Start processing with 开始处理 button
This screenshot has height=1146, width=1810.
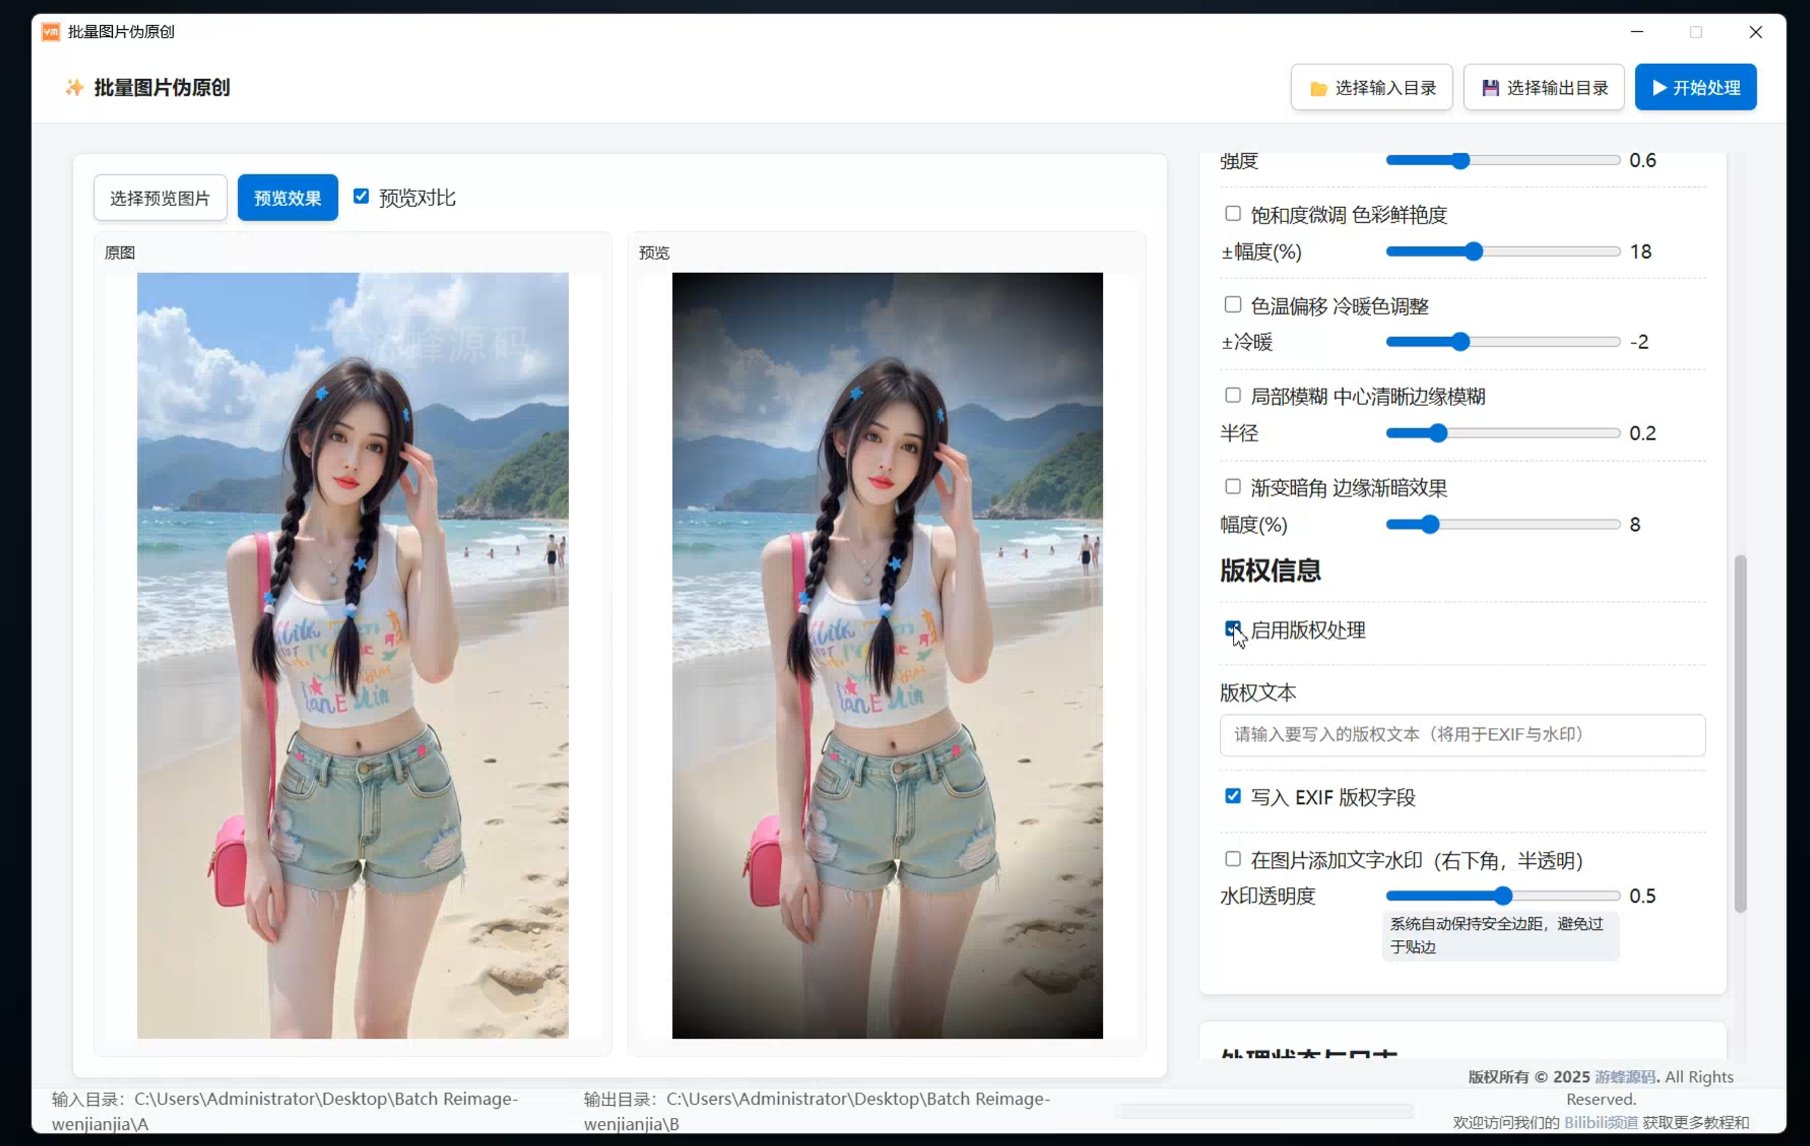[x=1696, y=88]
